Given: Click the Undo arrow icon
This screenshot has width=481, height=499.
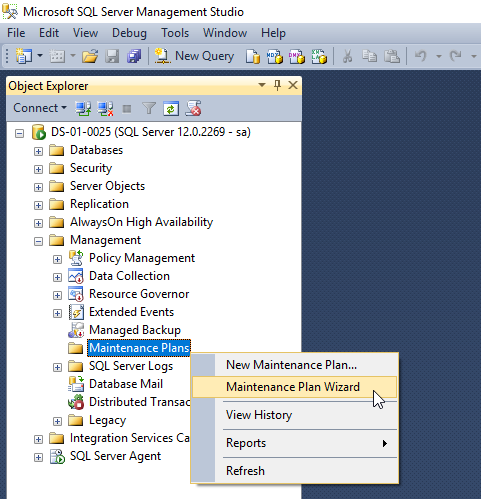Looking at the screenshot, I should click(421, 56).
